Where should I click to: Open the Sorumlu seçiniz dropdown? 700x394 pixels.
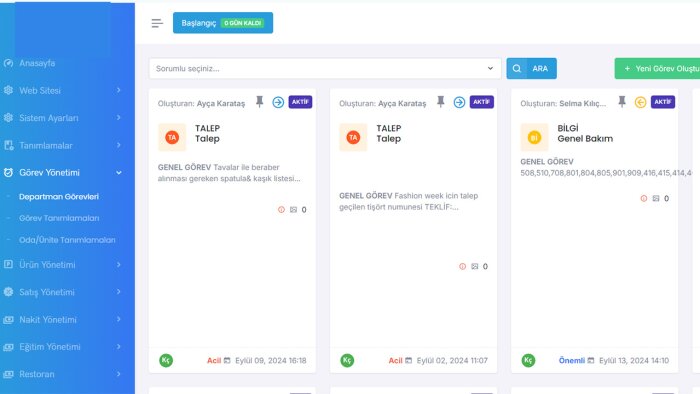(x=325, y=68)
